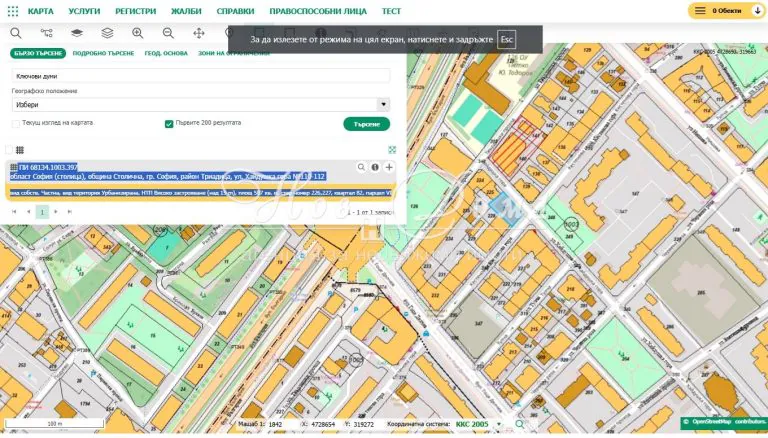This screenshot has width=768, height=438.
Task: Switch to 'Подробно търсене' tab
Action: (102, 52)
